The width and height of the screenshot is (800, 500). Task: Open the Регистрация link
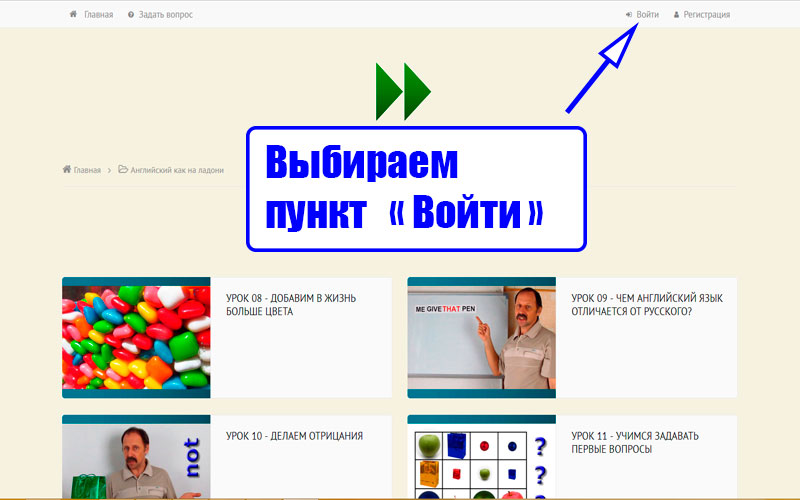pyautogui.click(x=707, y=15)
